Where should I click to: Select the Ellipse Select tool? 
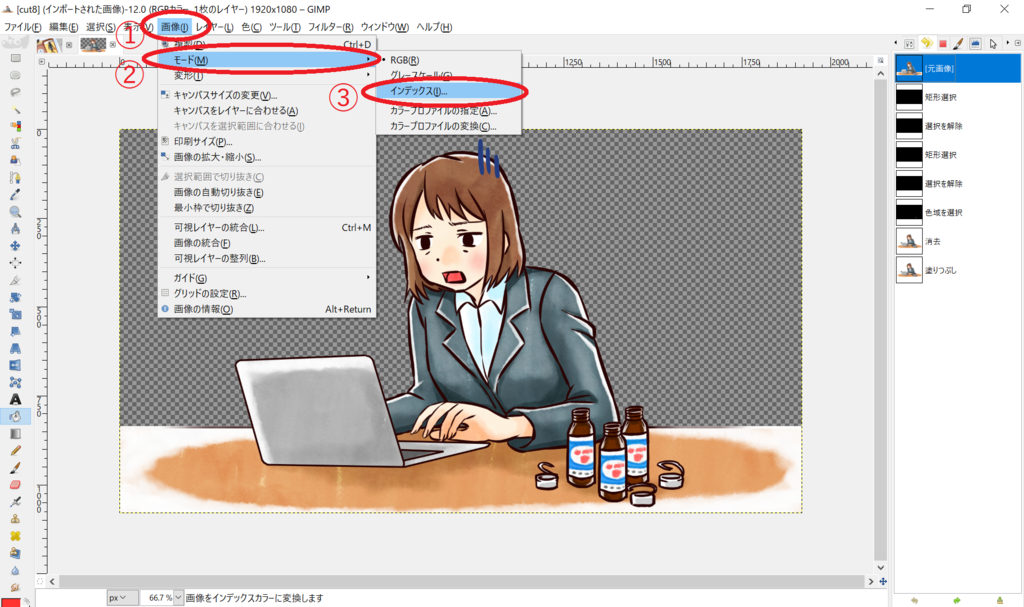(15, 75)
